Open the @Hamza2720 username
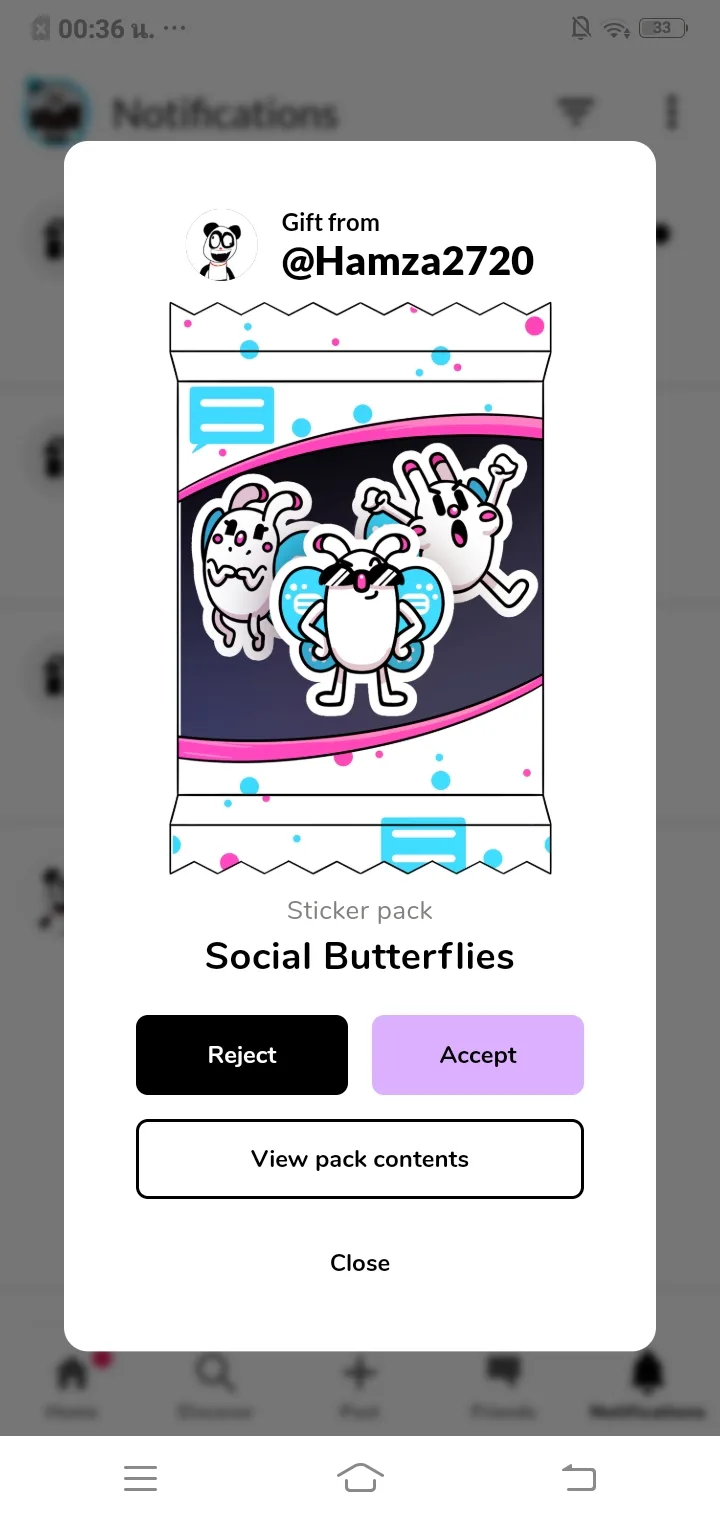The image size is (720, 1520). click(408, 262)
